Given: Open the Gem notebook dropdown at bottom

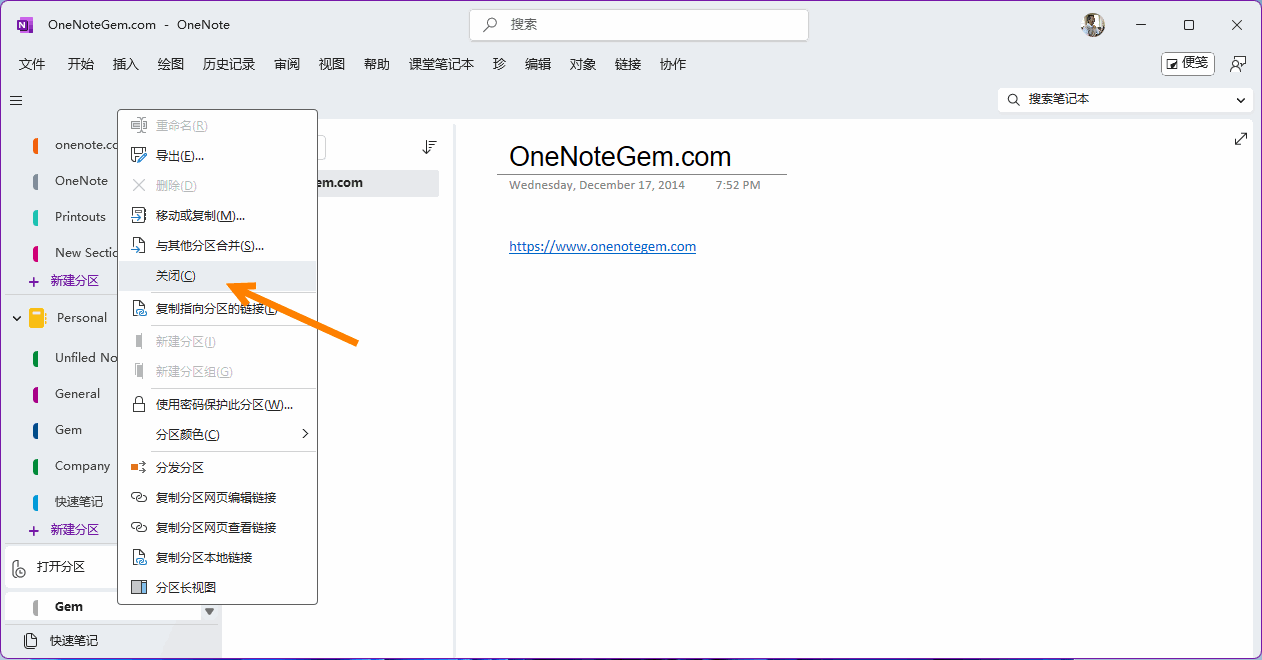Looking at the screenshot, I should pos(208,611).
